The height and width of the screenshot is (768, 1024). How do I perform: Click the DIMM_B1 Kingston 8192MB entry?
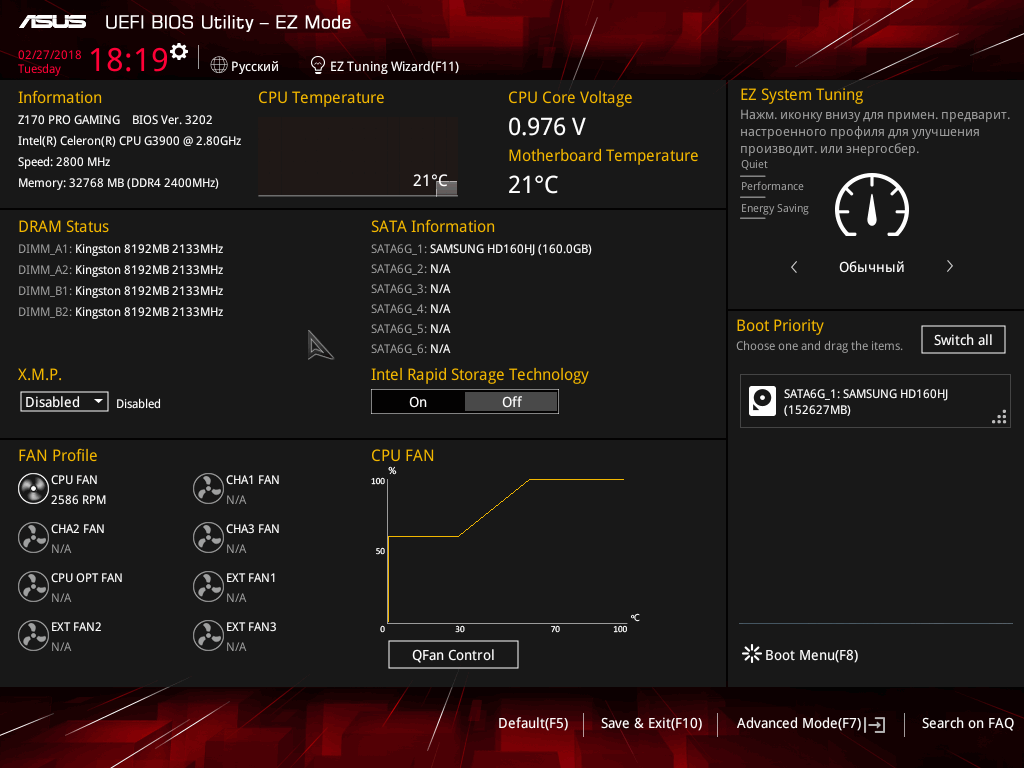(x=121, y=291)
